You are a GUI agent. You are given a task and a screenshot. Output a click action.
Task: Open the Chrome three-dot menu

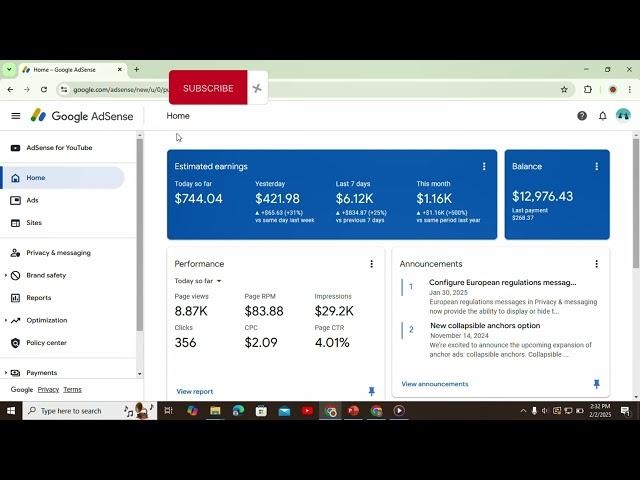[x=630, y=89]
